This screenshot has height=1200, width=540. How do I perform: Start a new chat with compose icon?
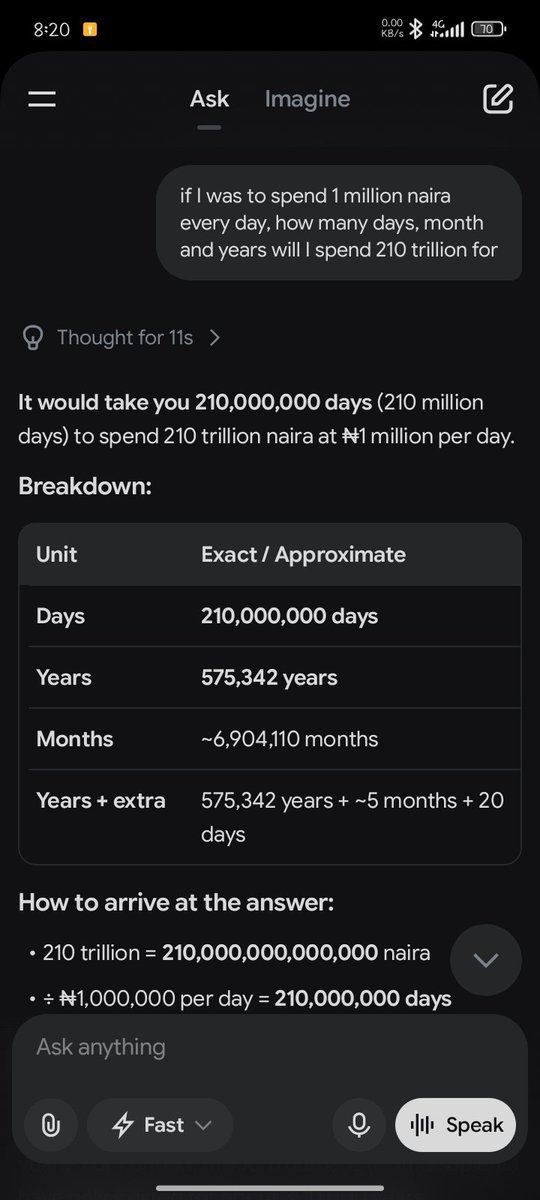click(x=497, y=98)
